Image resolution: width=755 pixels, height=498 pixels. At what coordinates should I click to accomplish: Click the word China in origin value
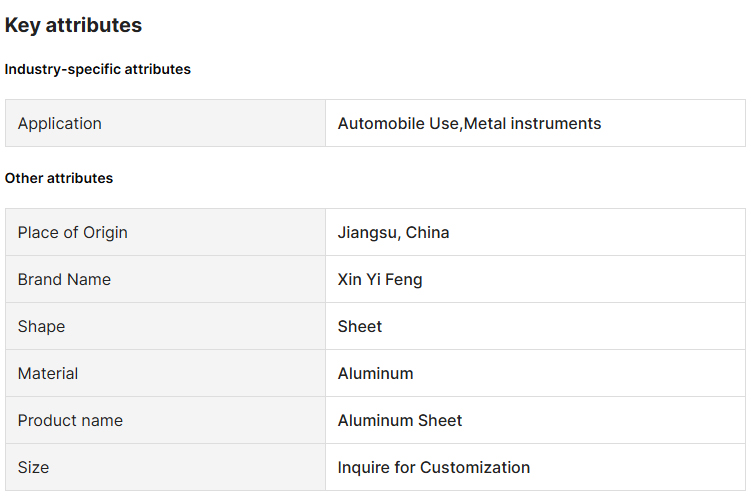coord(428,233)
